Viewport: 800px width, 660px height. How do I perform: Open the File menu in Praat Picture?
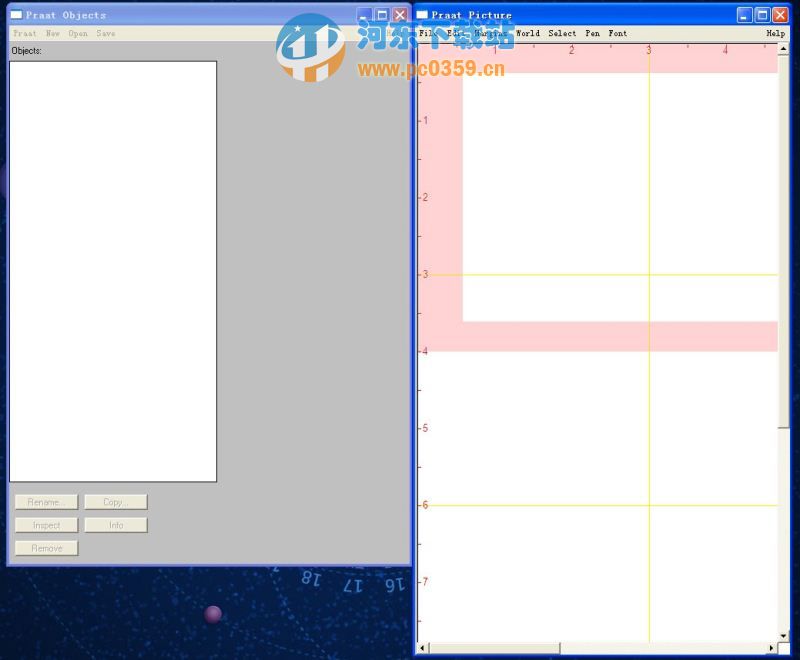point(427,33)
